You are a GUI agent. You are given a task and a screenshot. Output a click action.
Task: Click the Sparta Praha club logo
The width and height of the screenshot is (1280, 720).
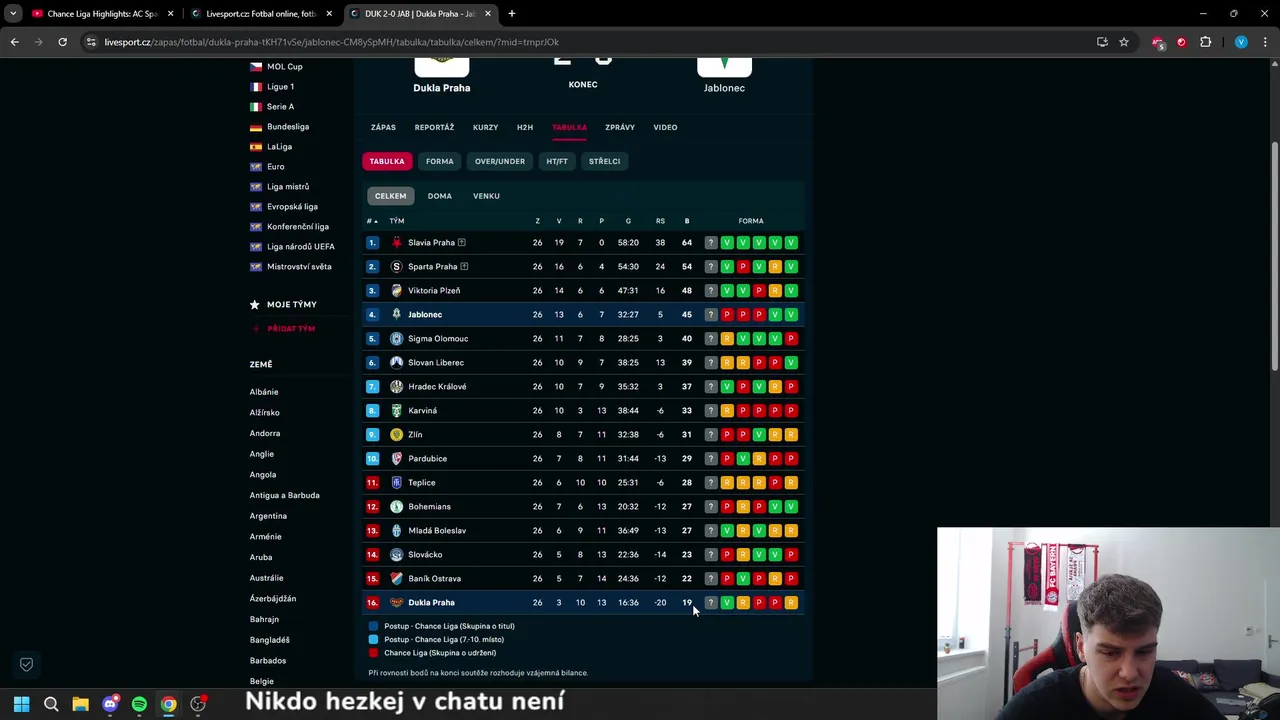[396, 266]
